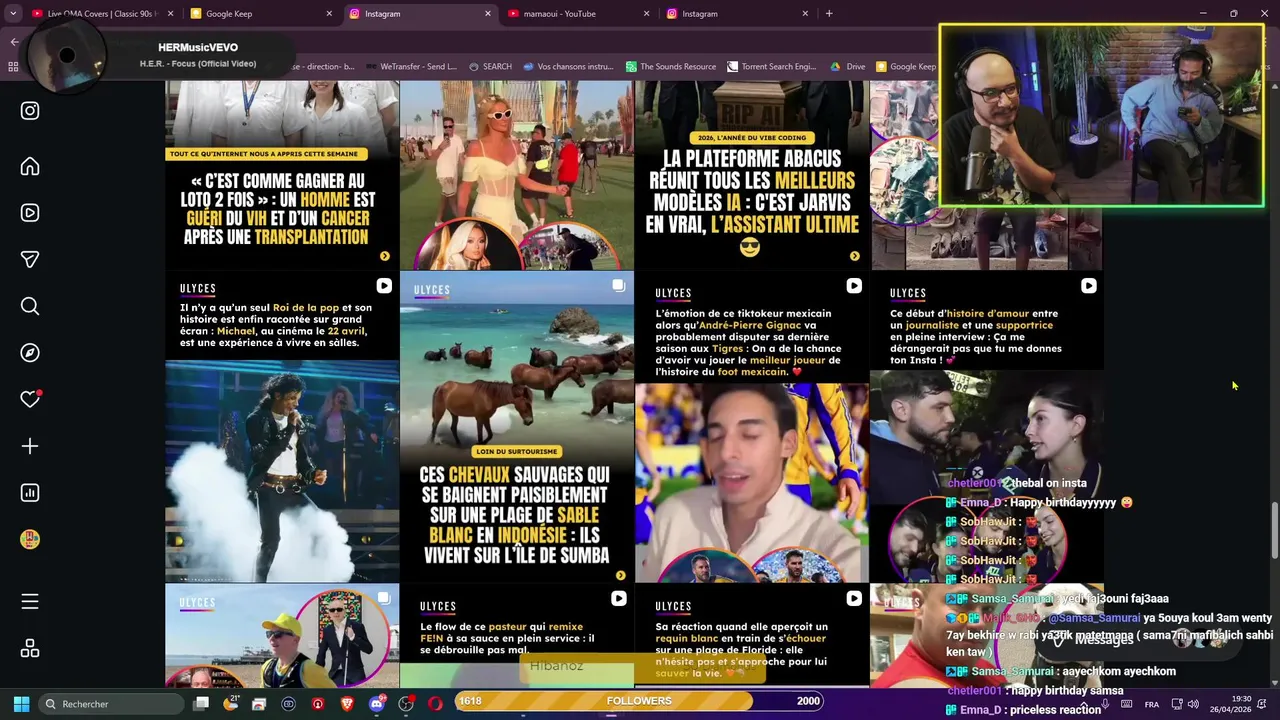Close the Google Keep tab
This screenshot has width=1280, height=720.
(329, 13)
